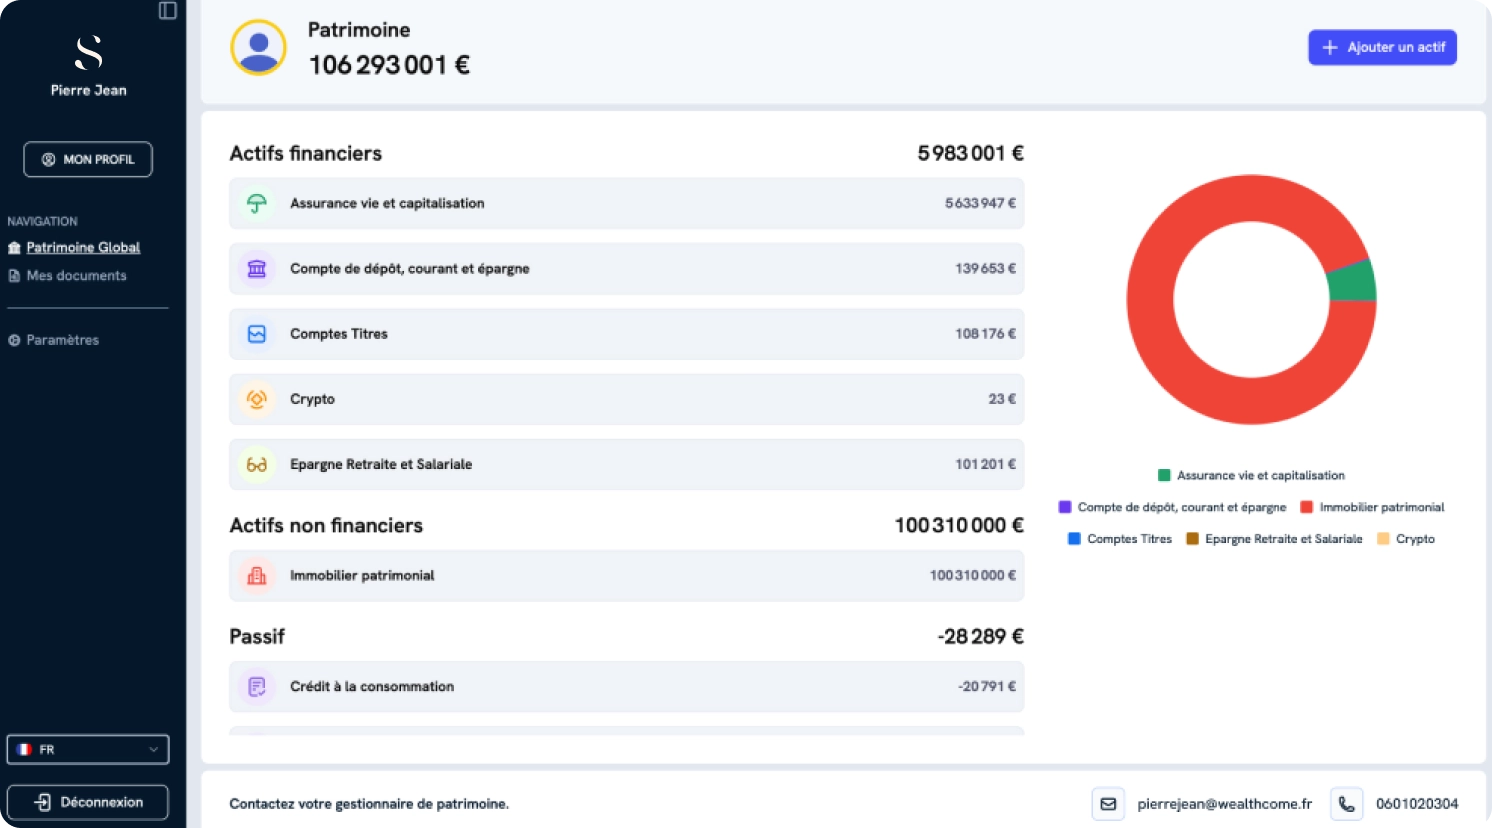Toggle Comptes Titres legend item
The height and width of the screenshot is (828, 1492).
1119,539
